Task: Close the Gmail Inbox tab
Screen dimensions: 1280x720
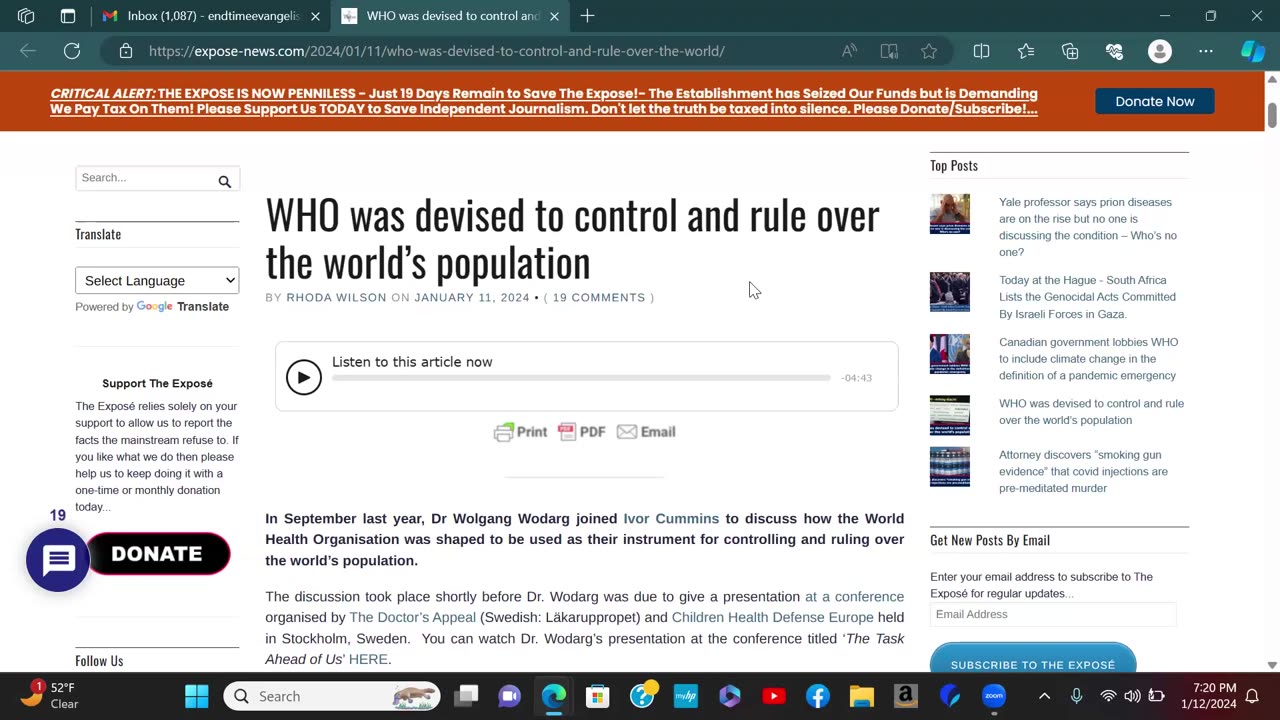Action: point(315,16)
